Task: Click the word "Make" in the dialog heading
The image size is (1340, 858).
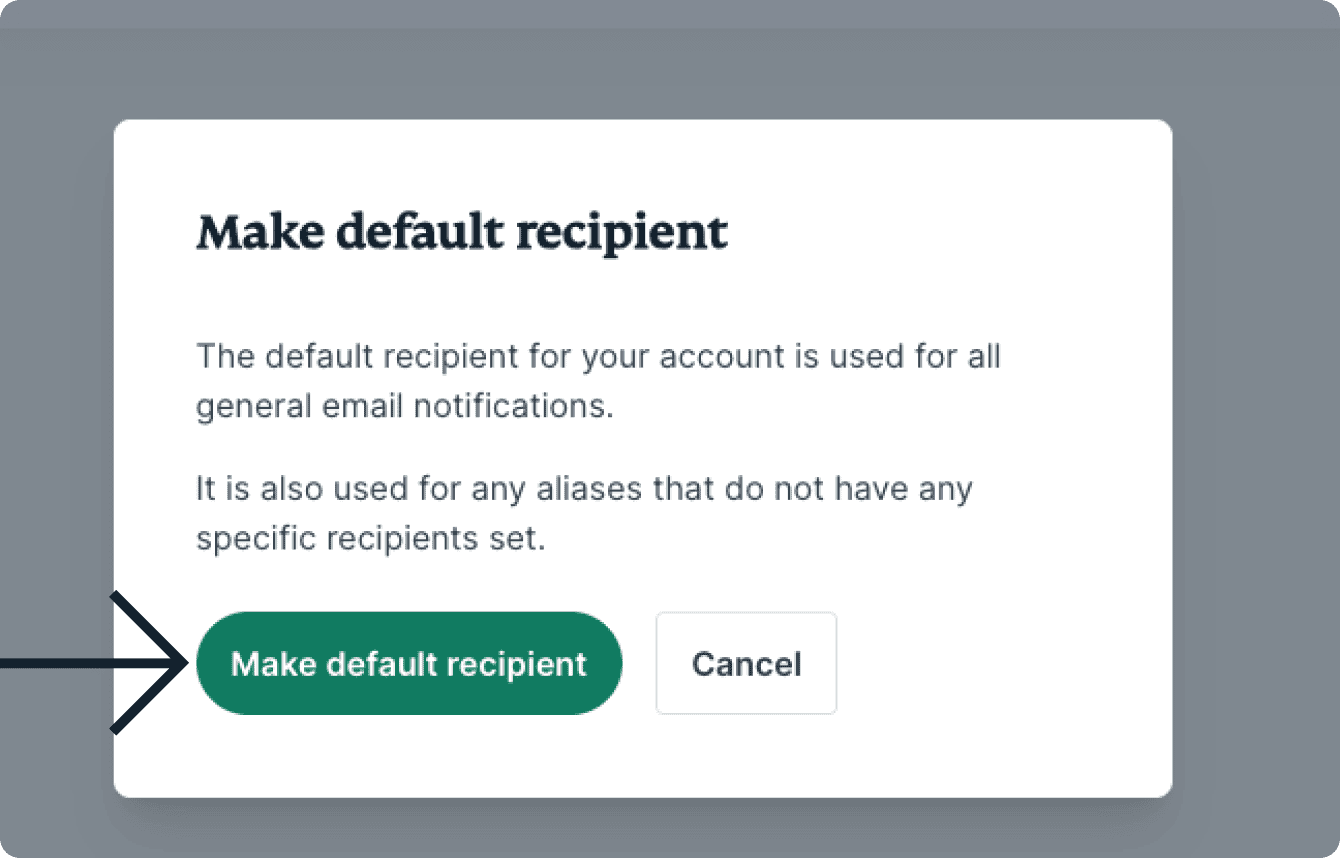Action: pos(257,232)
